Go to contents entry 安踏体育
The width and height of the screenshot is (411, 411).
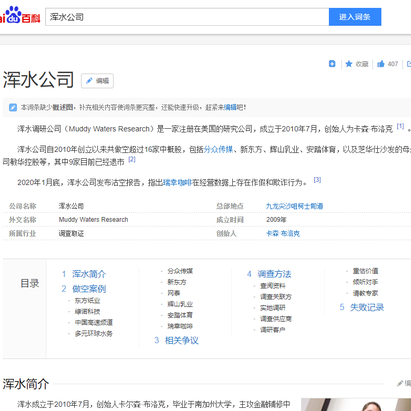(180, 315)
